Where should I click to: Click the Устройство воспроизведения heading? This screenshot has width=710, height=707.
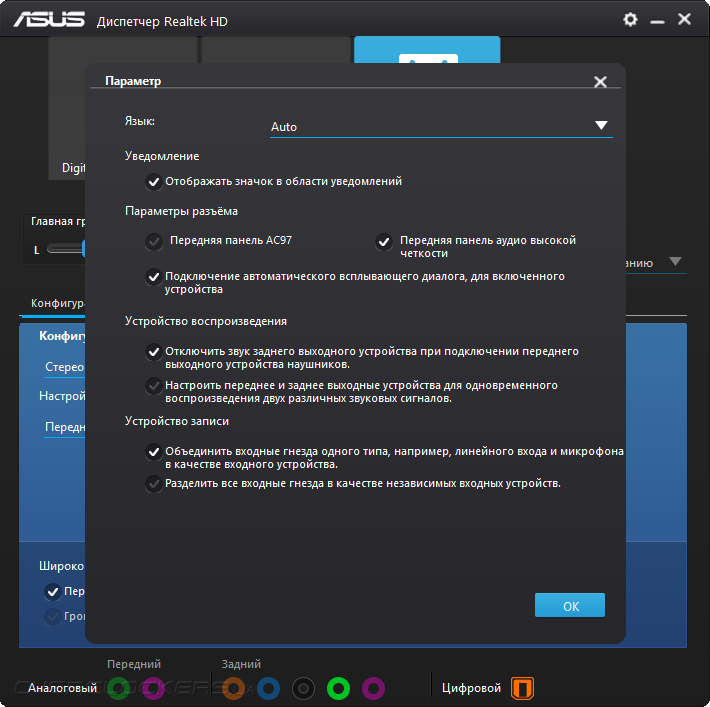point(206,322)
